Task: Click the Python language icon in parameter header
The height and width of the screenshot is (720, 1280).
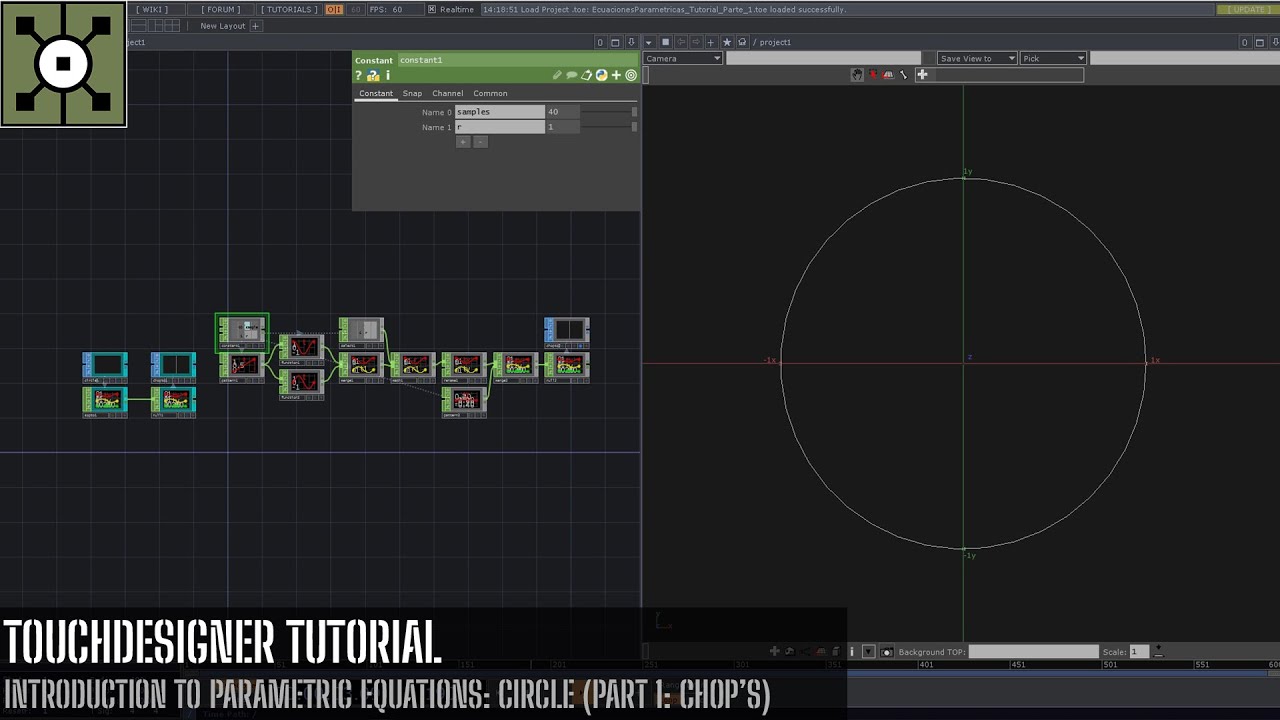Action: (601, 75)
